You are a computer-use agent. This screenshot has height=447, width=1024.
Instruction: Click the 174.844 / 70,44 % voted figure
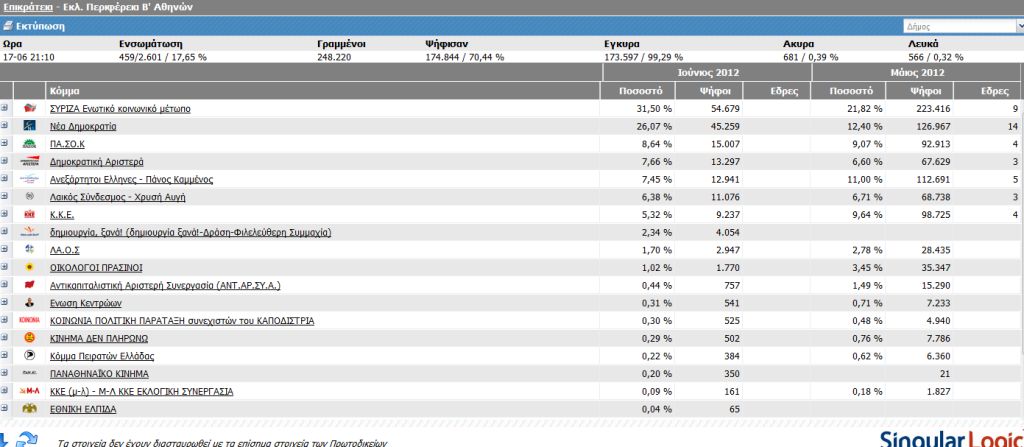point(464,57)
